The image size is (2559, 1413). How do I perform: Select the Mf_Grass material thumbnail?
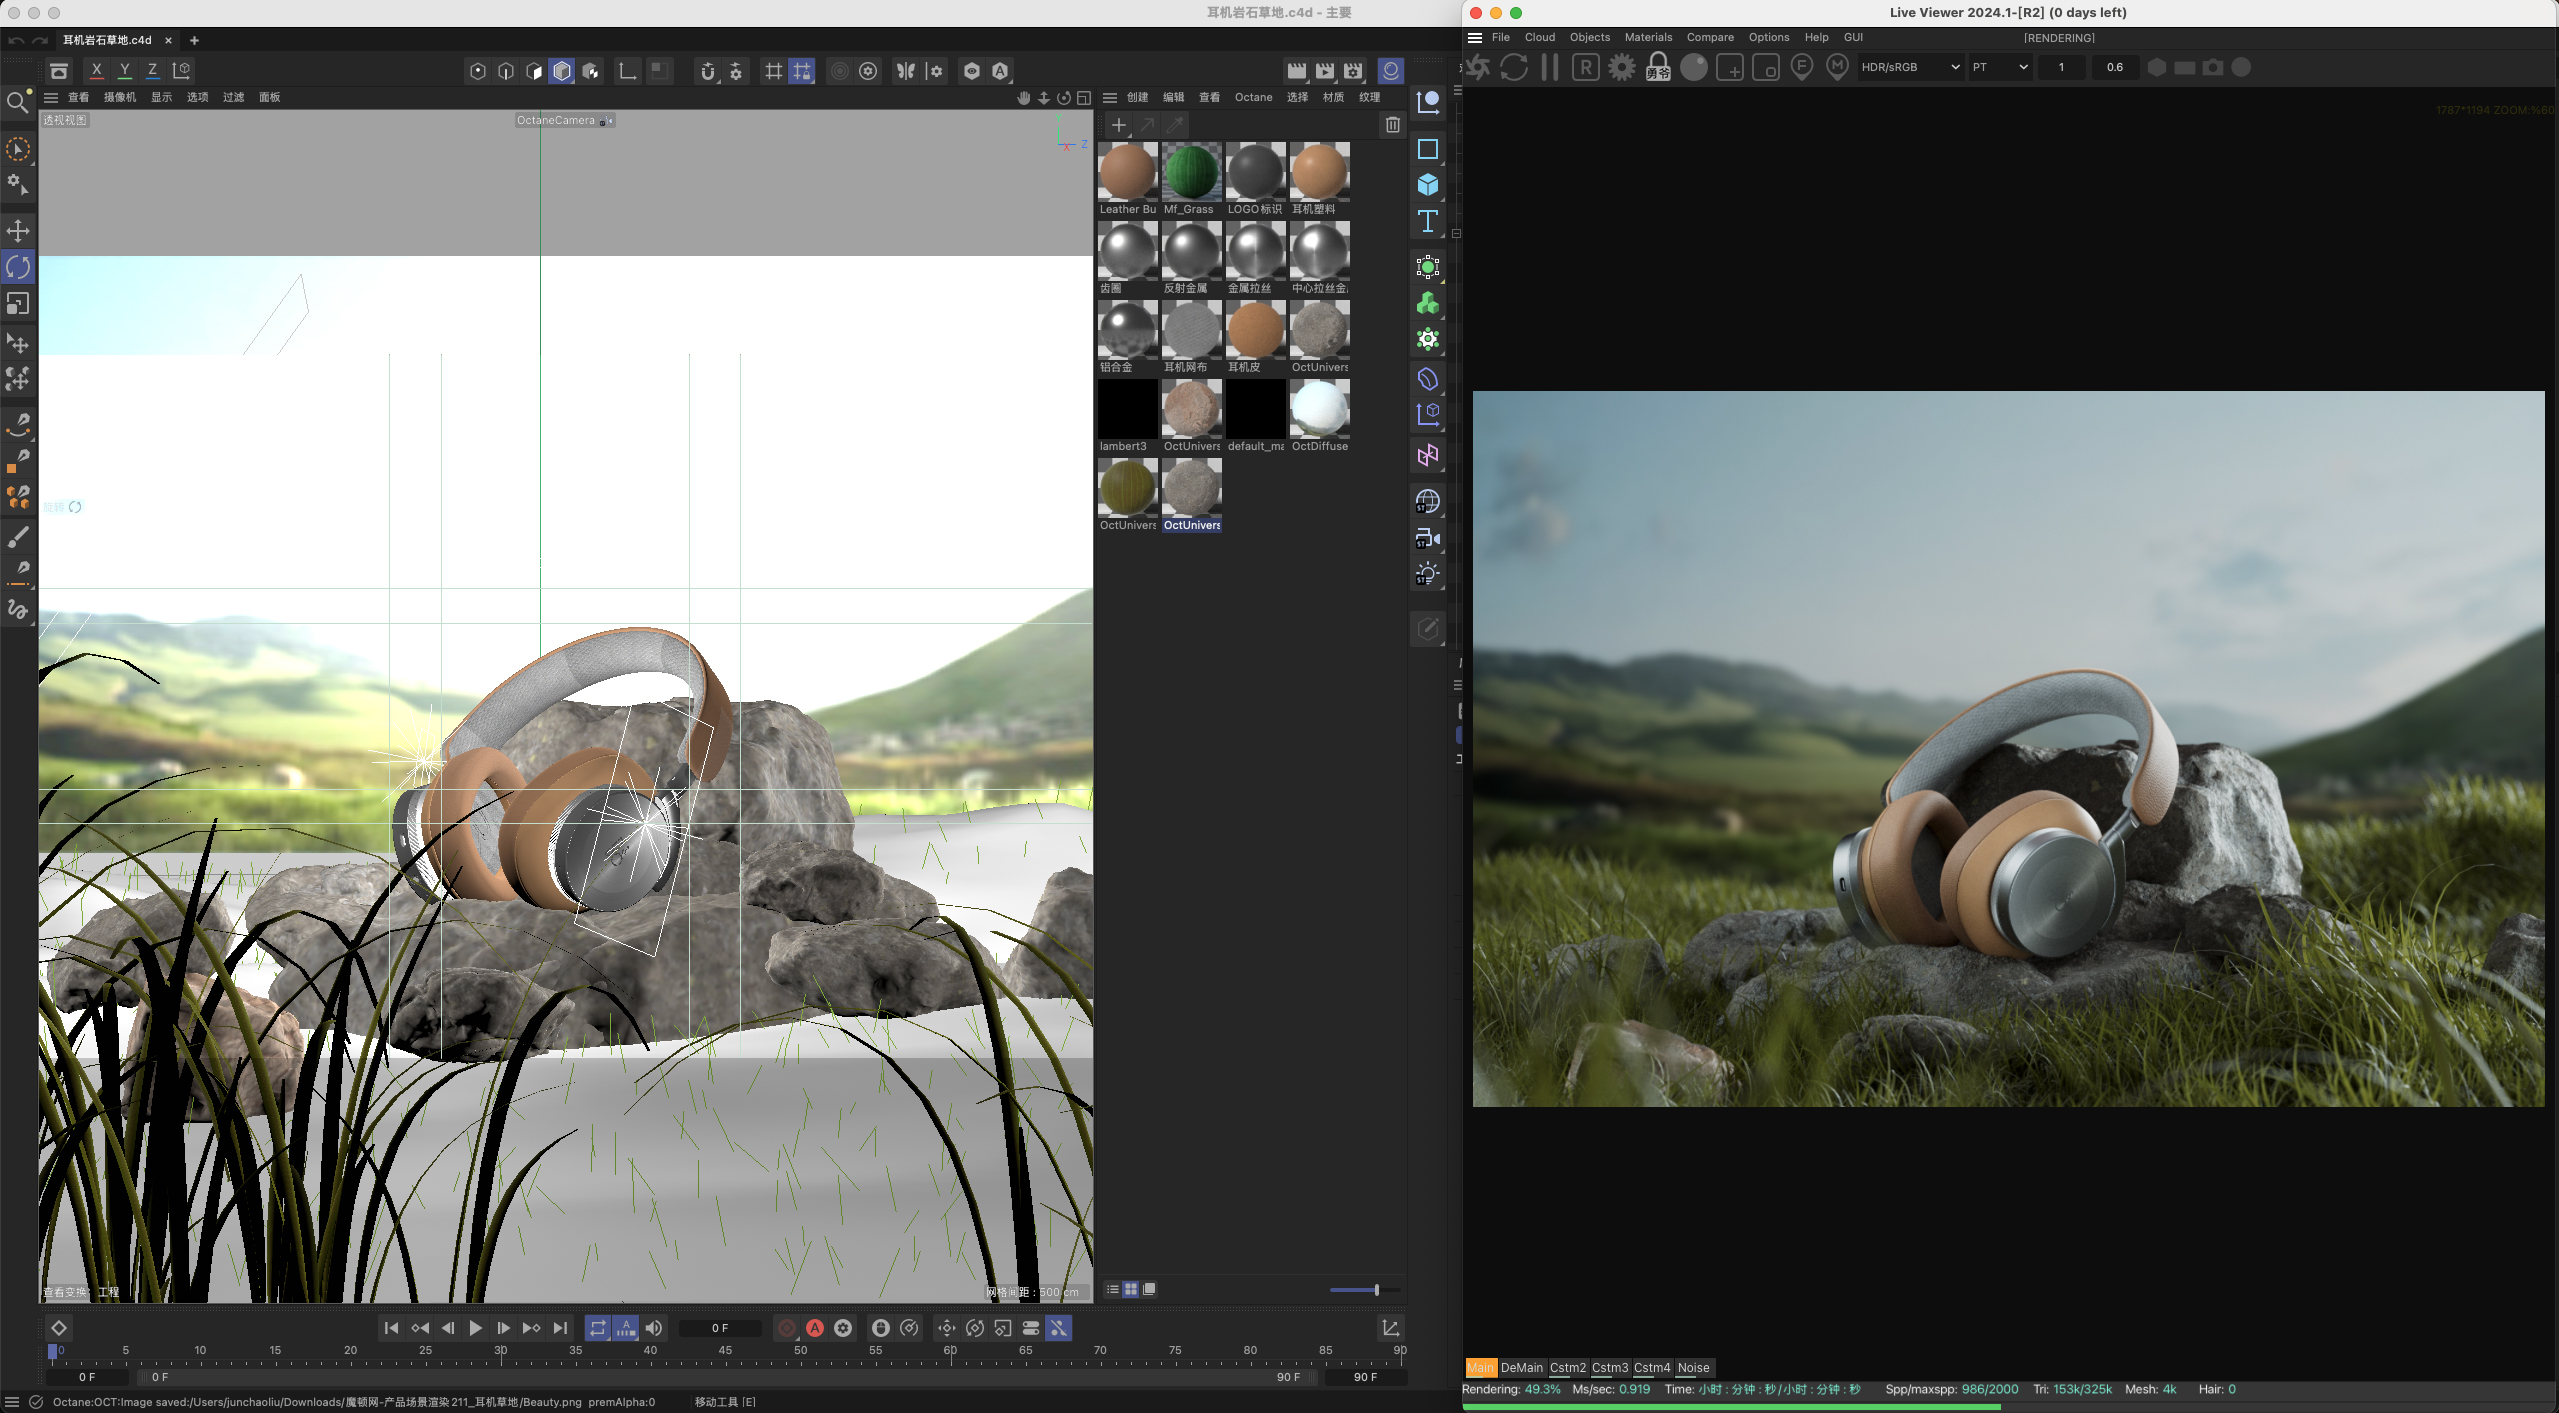[x=1191, y=172]
